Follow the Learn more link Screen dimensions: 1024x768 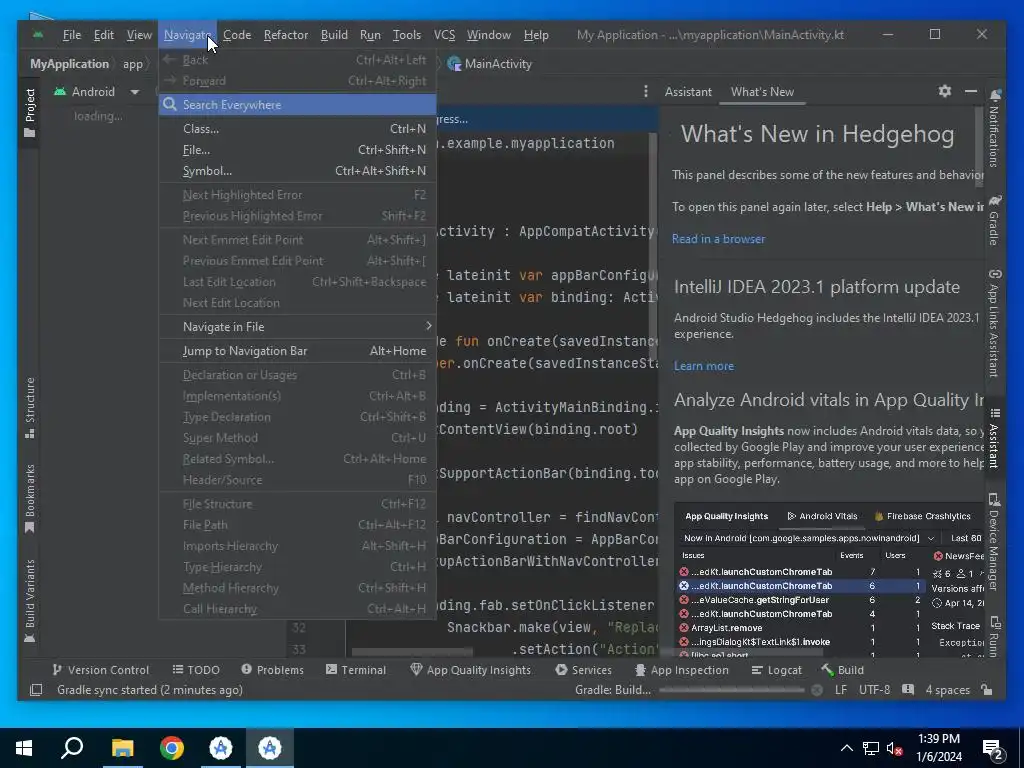coord(703,366)
